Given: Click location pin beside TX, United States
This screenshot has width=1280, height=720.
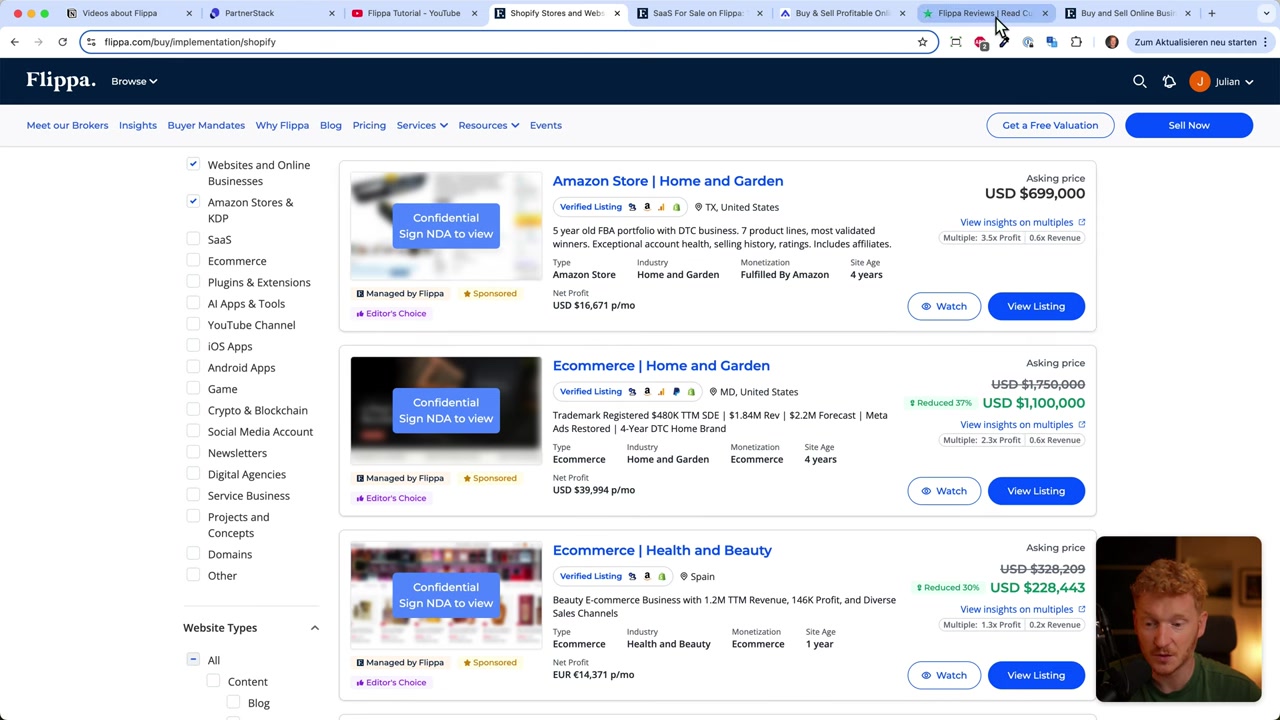Looking at the screenshot, I should point(698,207).
